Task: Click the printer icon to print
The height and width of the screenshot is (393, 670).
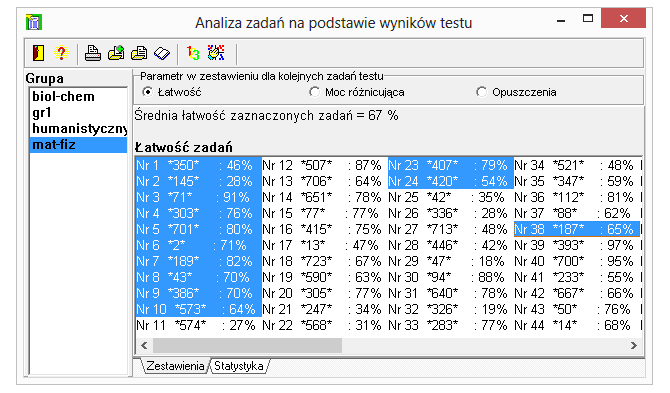Action: (x=92, y=53)
